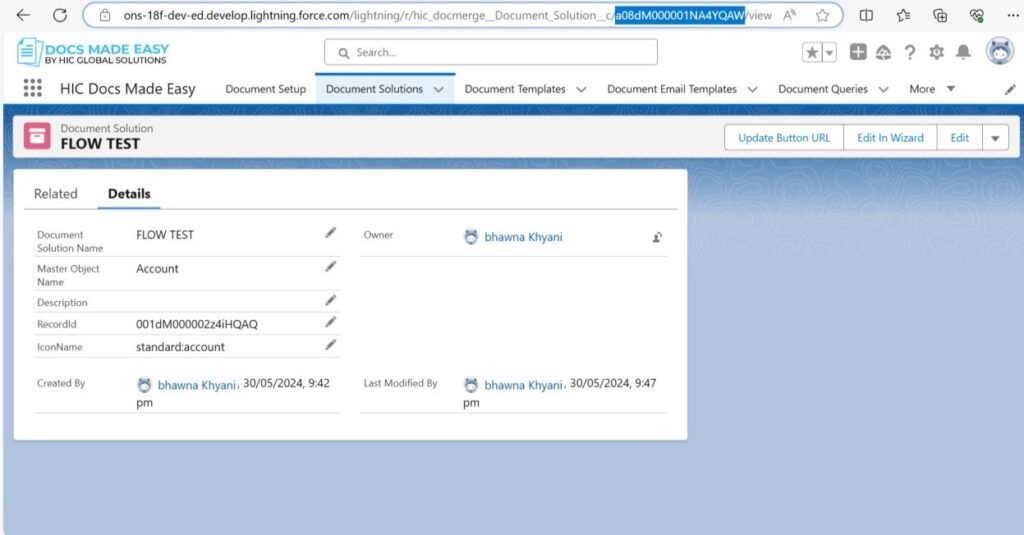Open the browser collections icon
Viewport: 1024px width, 535px height.
pyautogui.click(x=940, y=15)
